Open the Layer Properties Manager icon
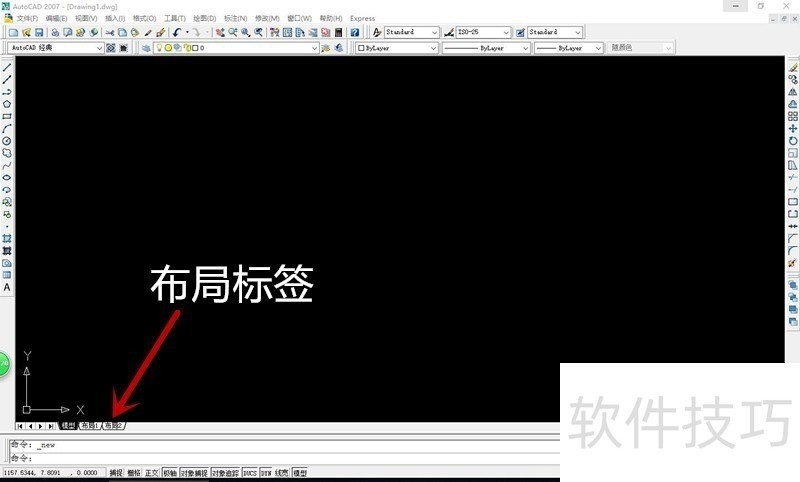This screenshot has width=800, height=482. pyautogui.click(x=146, y=48)
